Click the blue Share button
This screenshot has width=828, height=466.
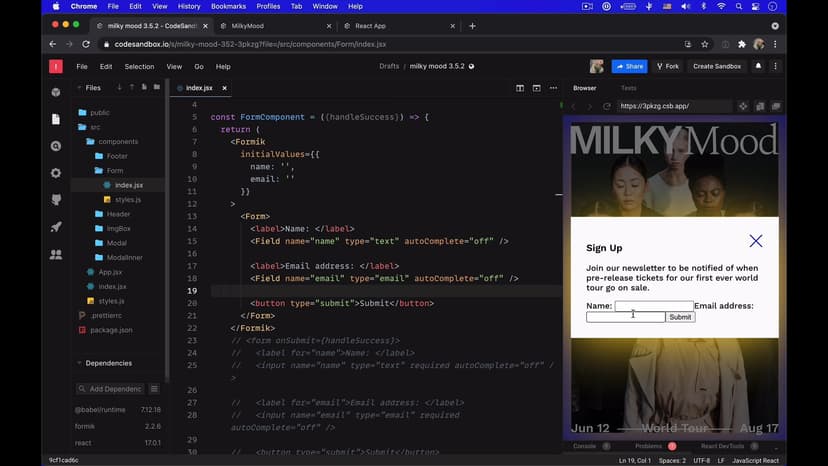629,66
